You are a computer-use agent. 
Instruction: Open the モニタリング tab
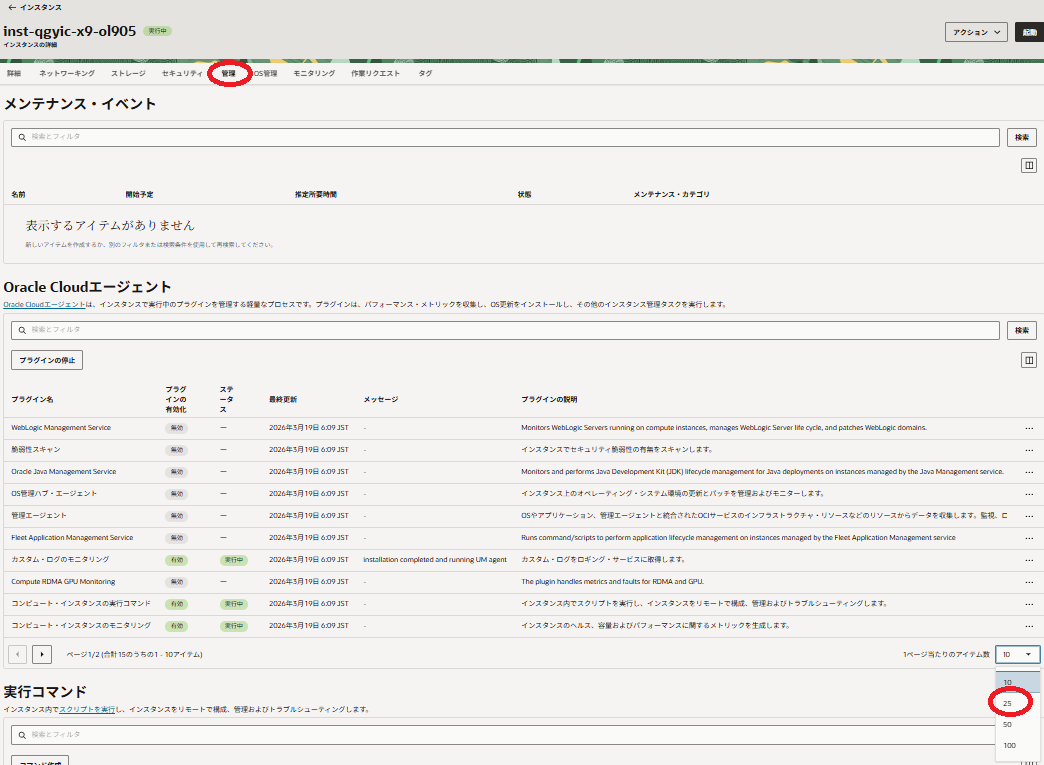click(x=314, y=73)
